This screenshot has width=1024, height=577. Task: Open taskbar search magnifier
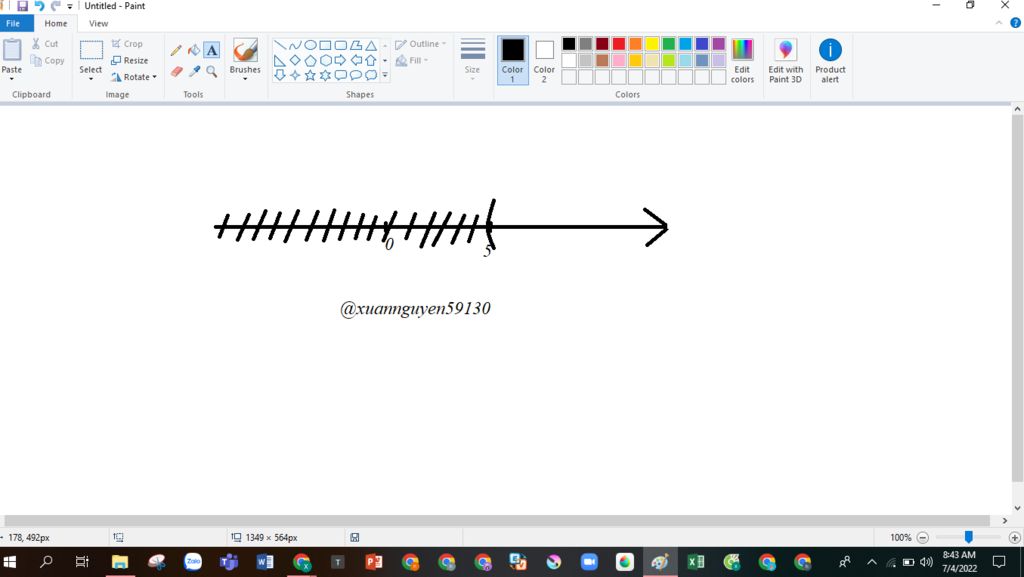click(46, 561)
